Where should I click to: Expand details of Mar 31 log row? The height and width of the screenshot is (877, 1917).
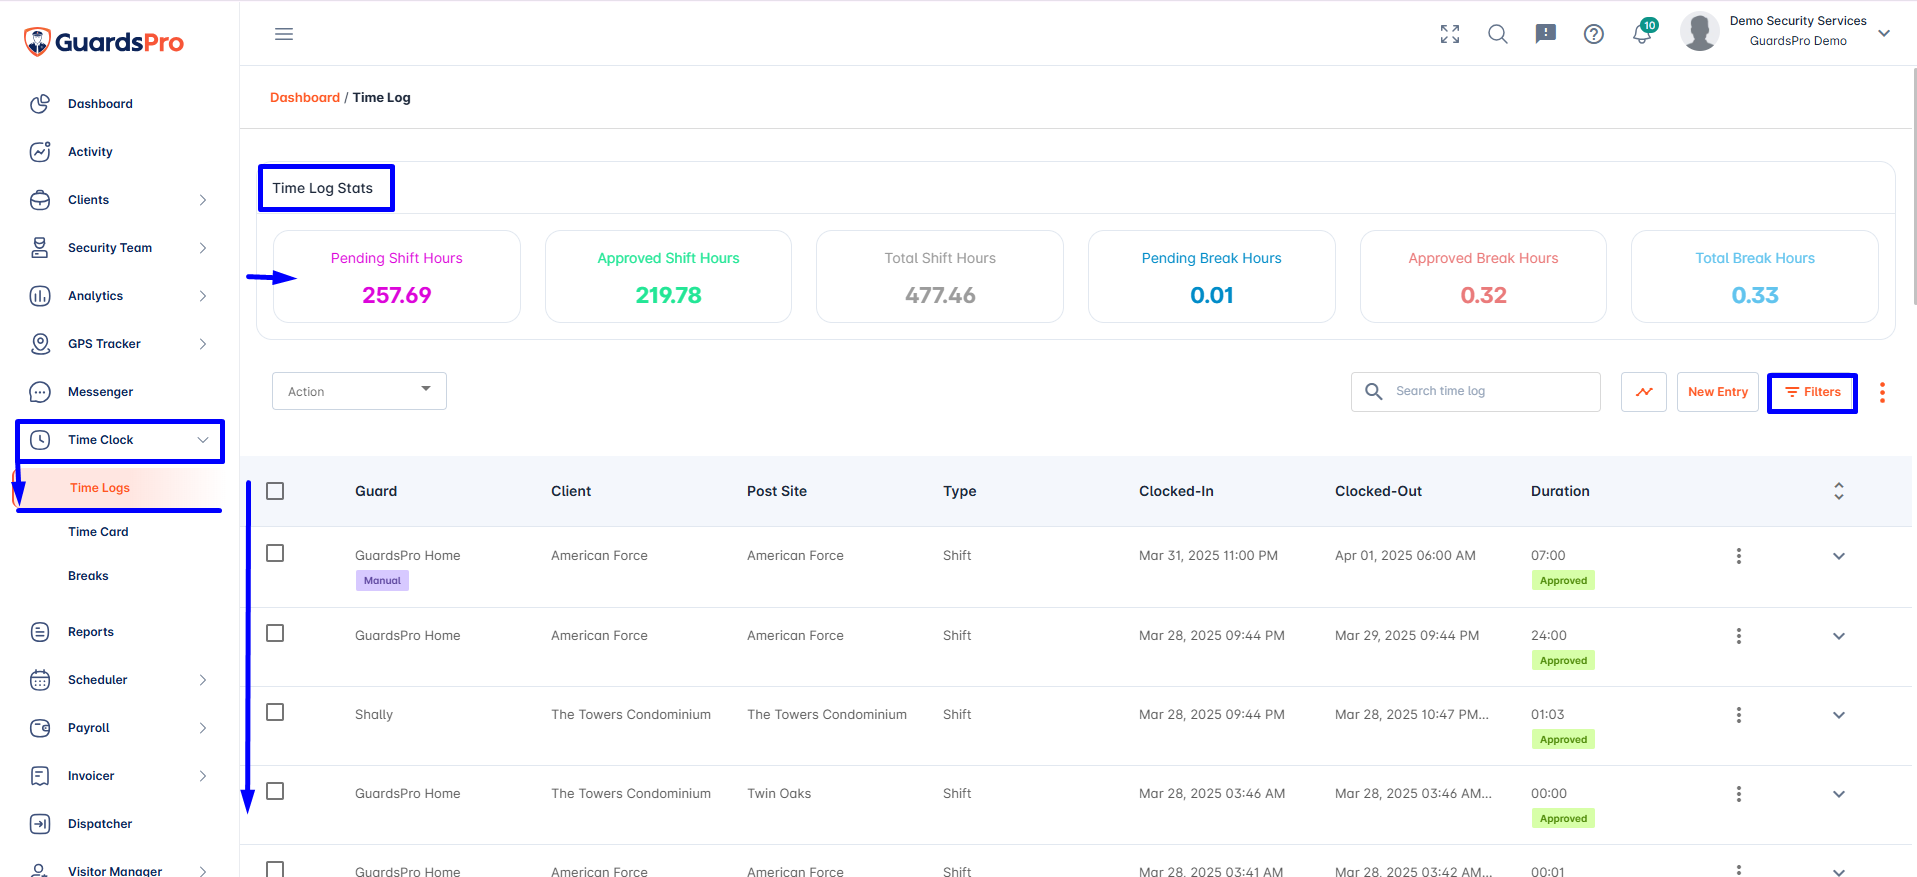pyautogui.click(x=1839, y=556)
